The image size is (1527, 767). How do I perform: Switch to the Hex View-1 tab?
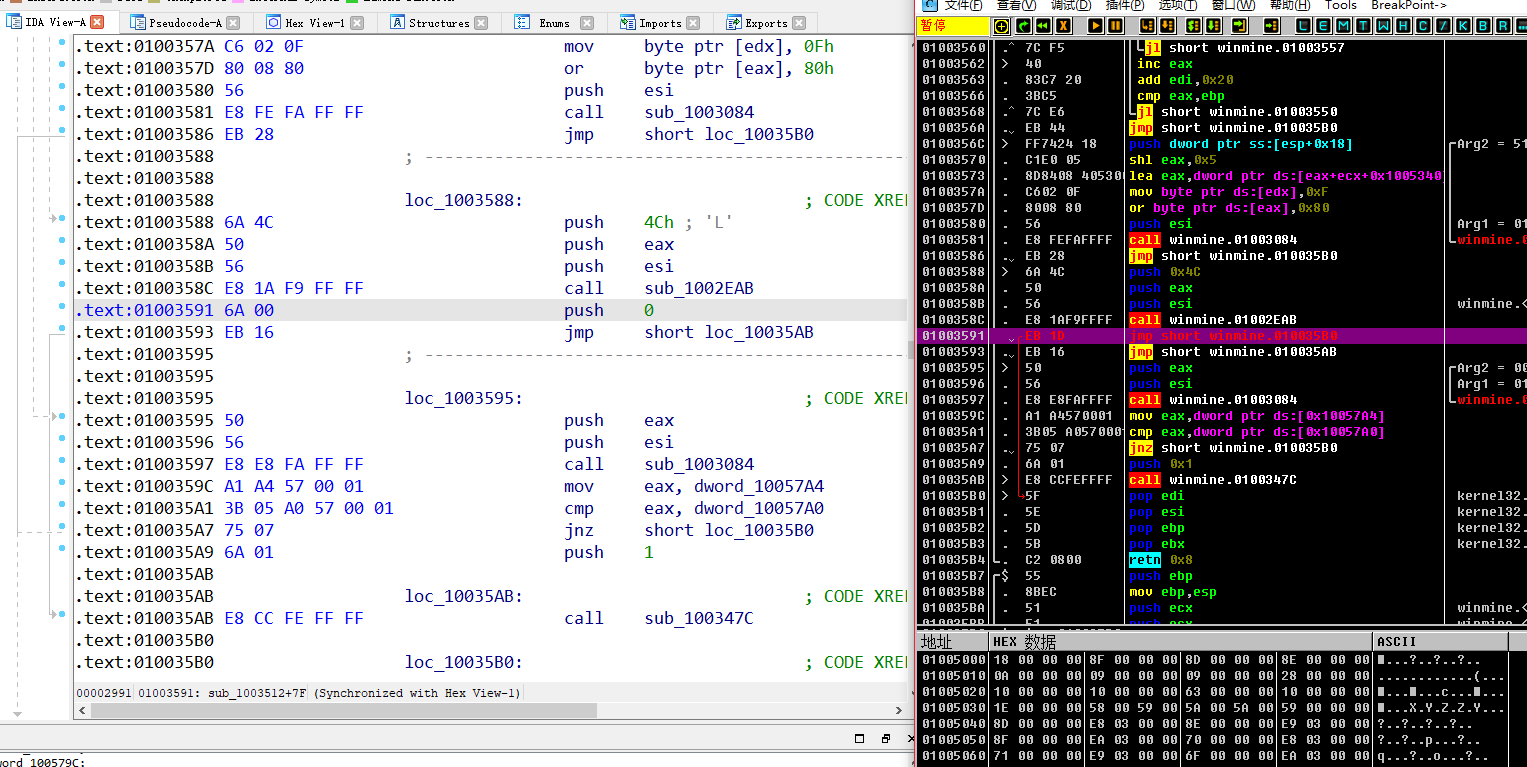point(315,22)
